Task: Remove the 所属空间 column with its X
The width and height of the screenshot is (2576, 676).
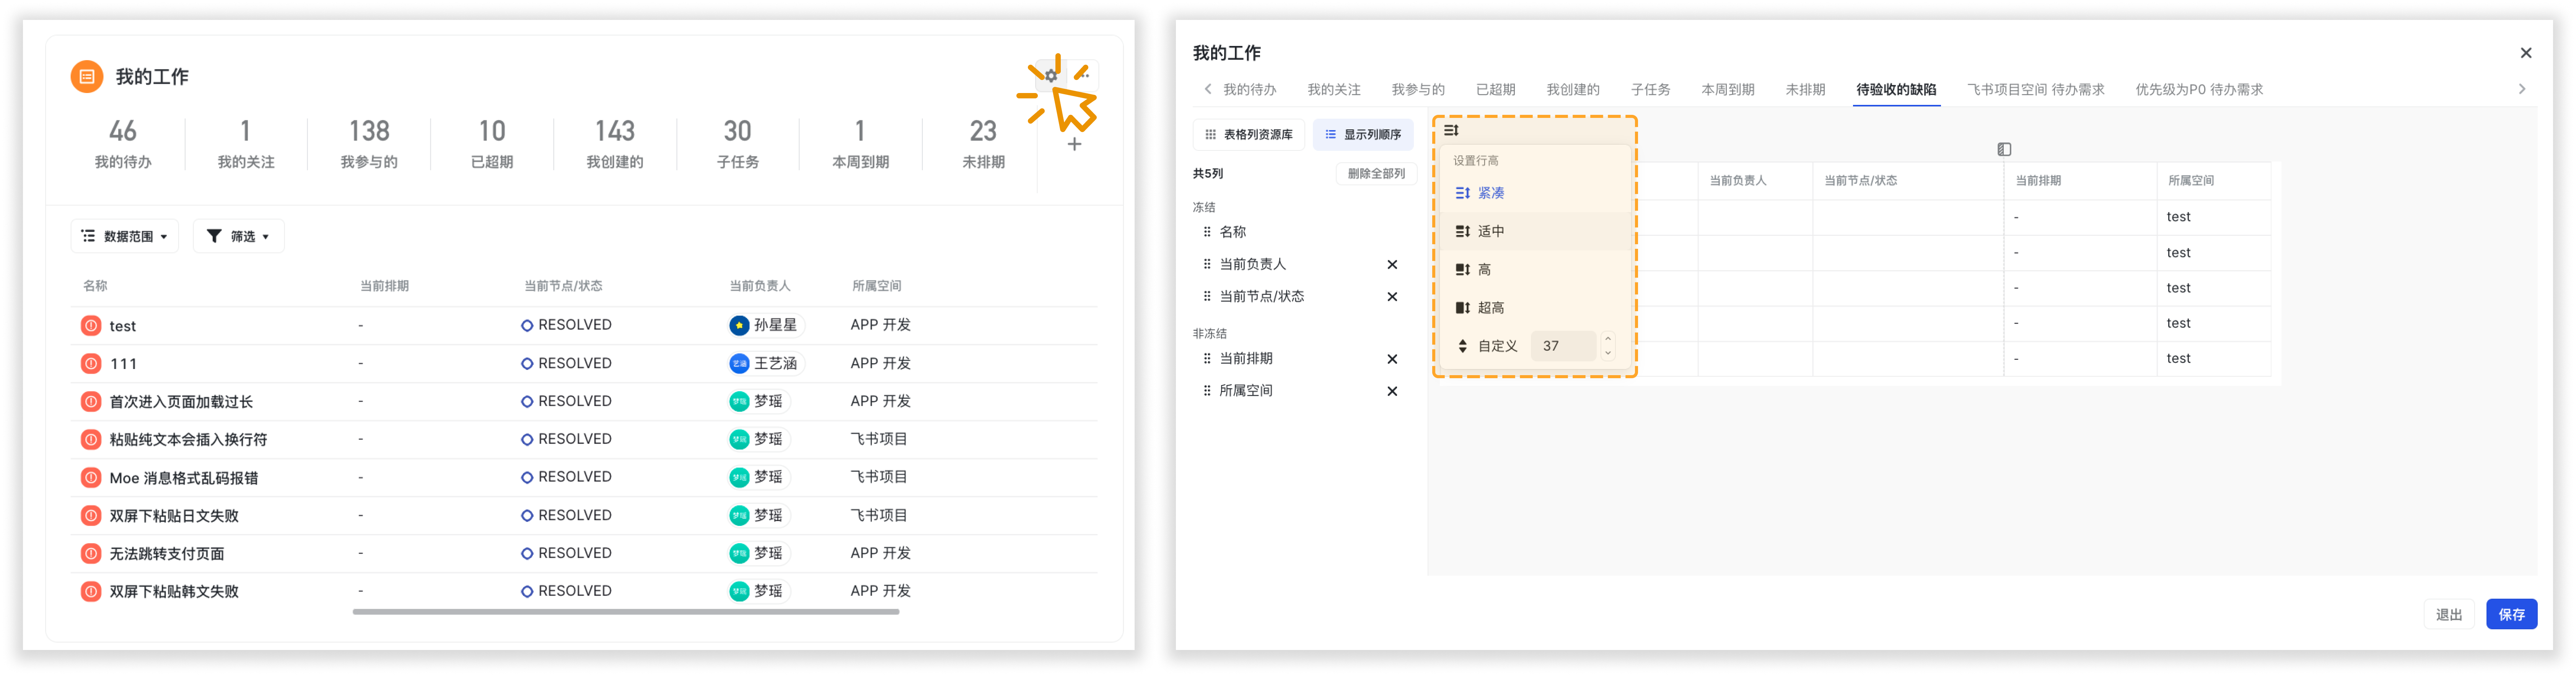Action: [1392, 391]
